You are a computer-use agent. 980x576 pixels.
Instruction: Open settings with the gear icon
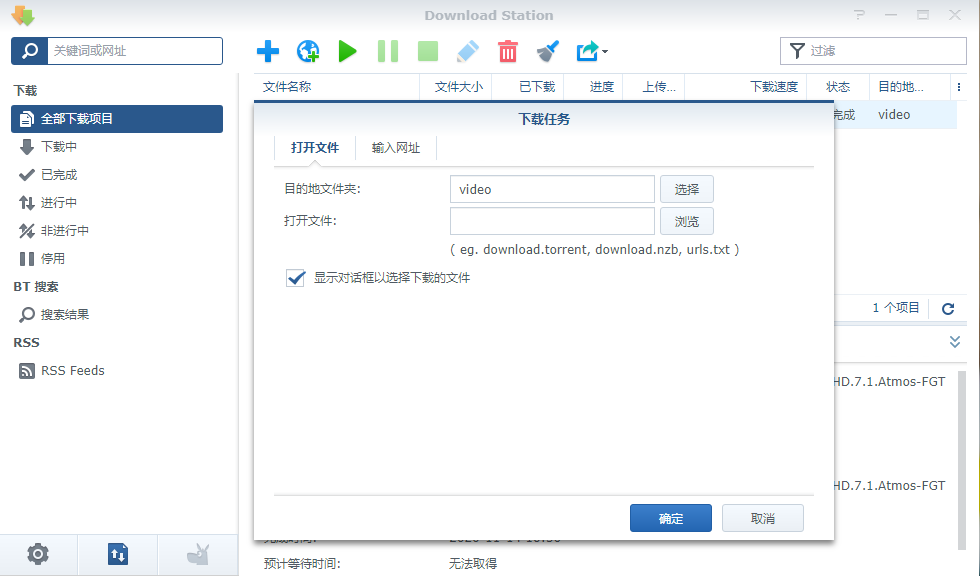tap(38, 554)
